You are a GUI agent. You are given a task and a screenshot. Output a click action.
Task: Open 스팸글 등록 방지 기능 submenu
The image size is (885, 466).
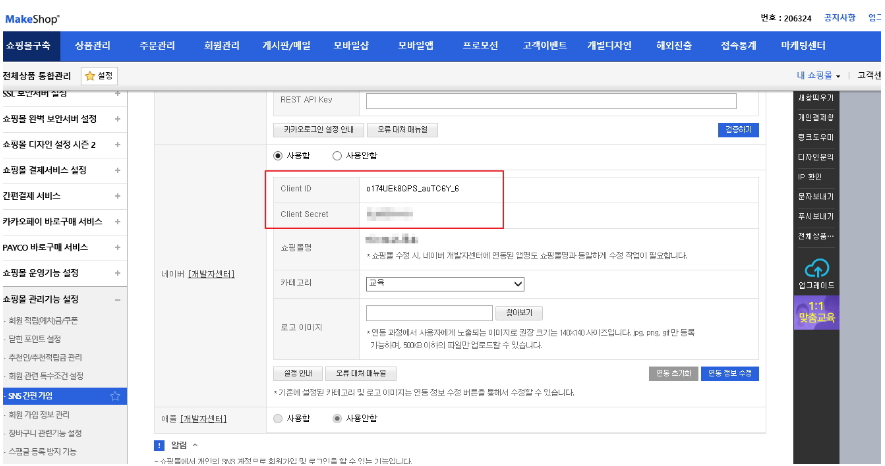pyautogui.click(x=42, y=451)
